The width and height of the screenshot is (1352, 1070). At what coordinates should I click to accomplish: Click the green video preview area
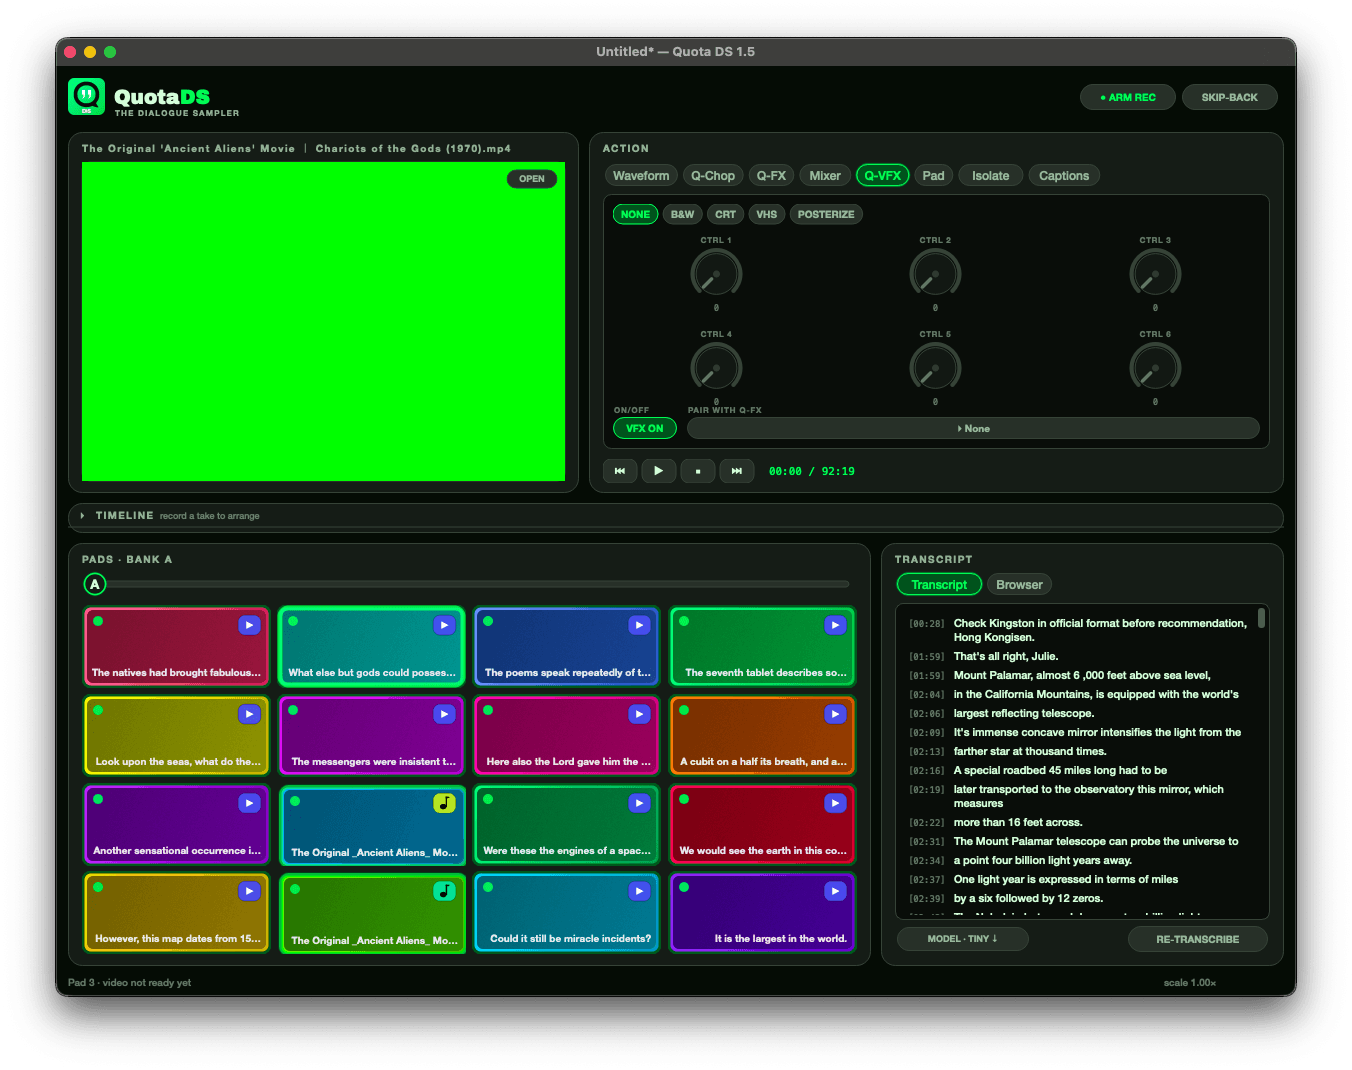pos(323,321)
